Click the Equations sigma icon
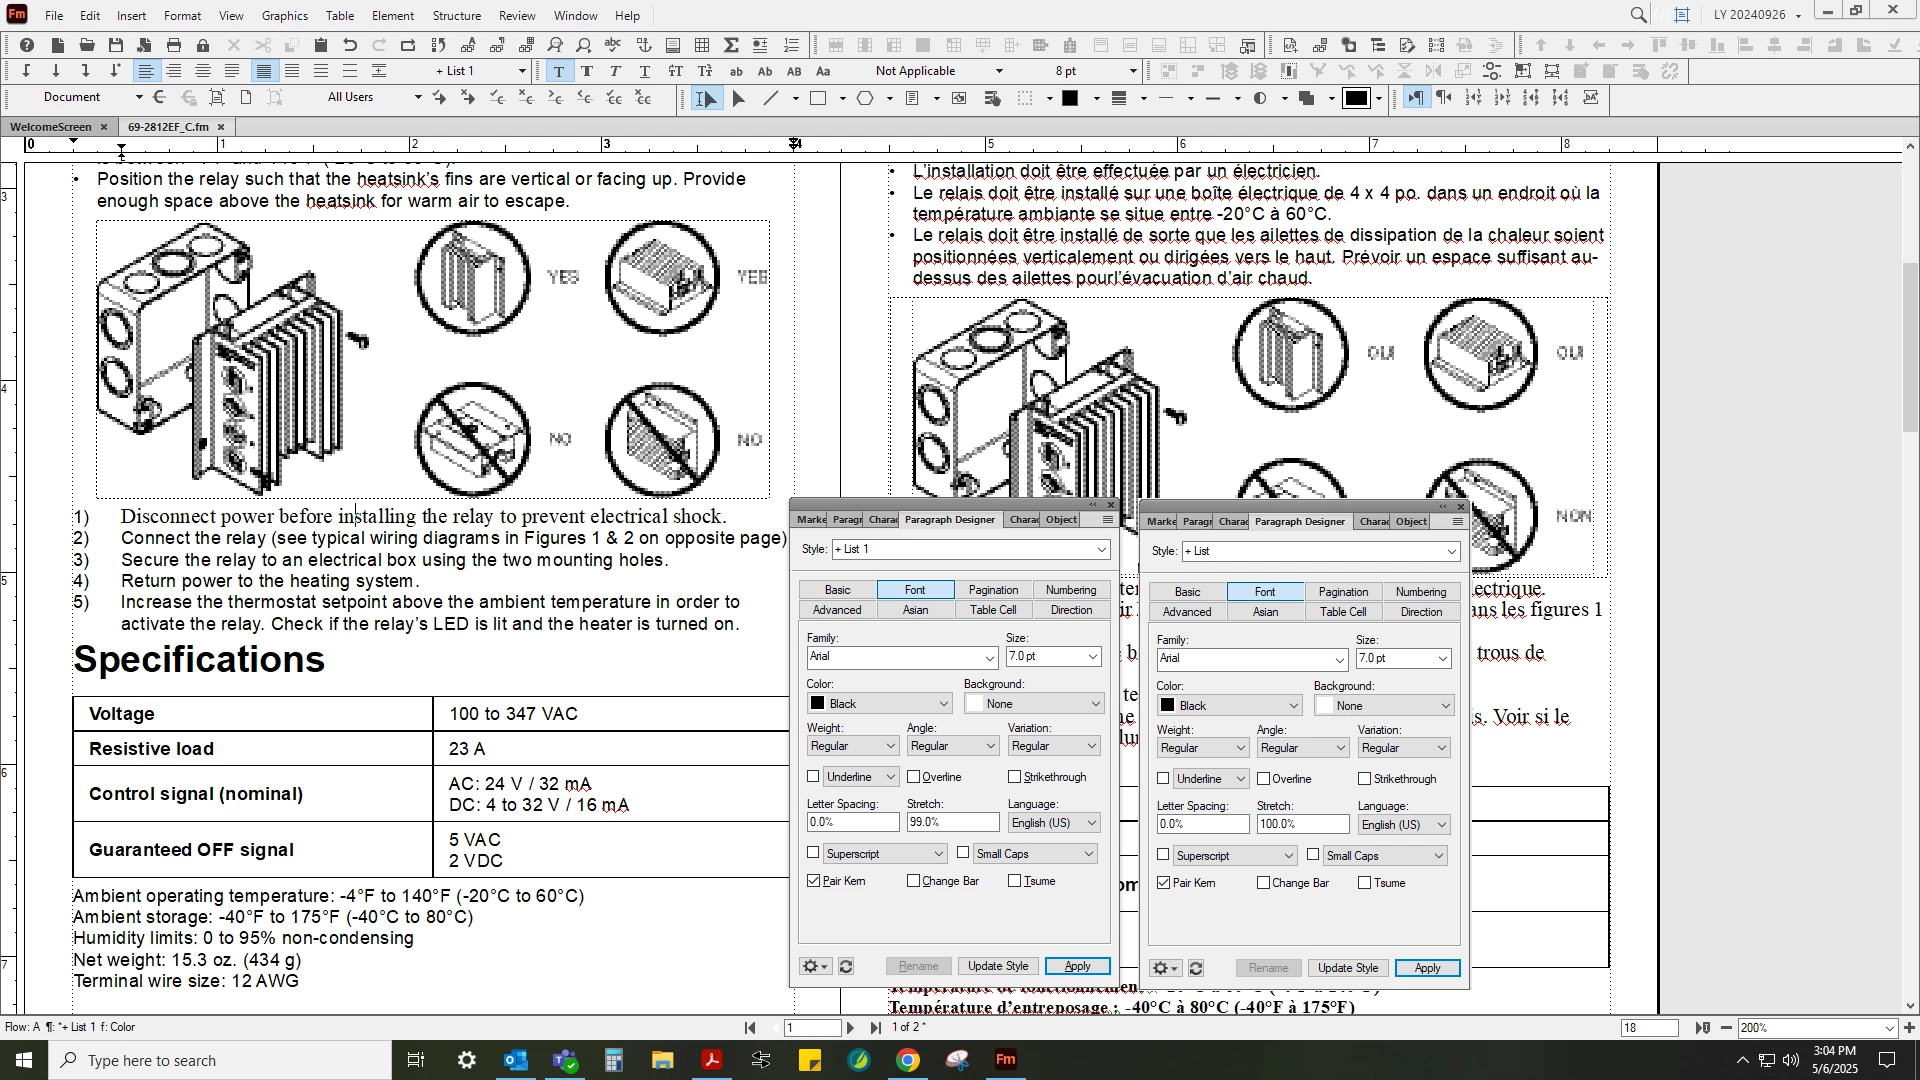The width and height of the screenshot is (1920, 1080). tap(731, 45)
